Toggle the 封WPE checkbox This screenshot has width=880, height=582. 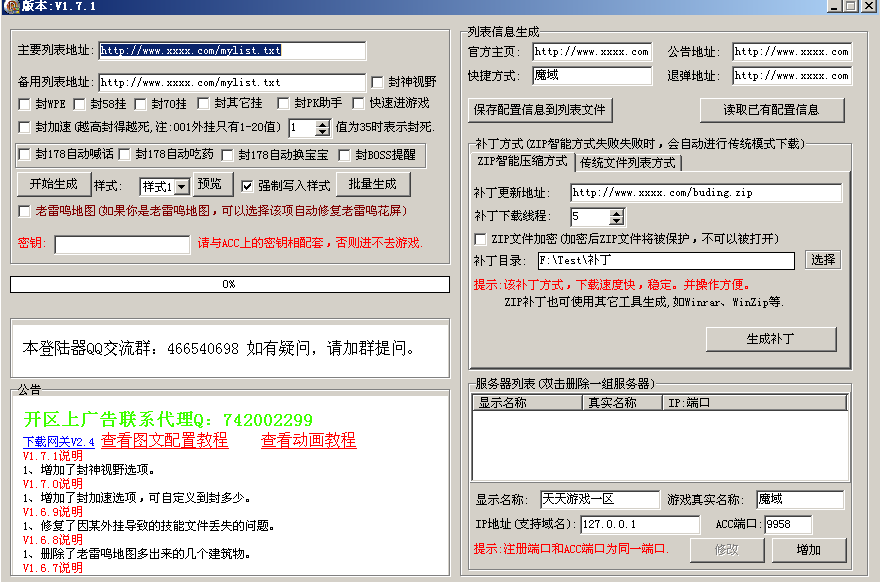[24, 104]
